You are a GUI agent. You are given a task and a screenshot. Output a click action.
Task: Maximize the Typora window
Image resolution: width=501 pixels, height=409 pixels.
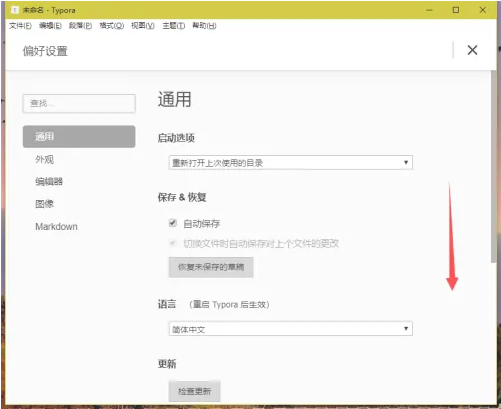[x=456, y=10]
